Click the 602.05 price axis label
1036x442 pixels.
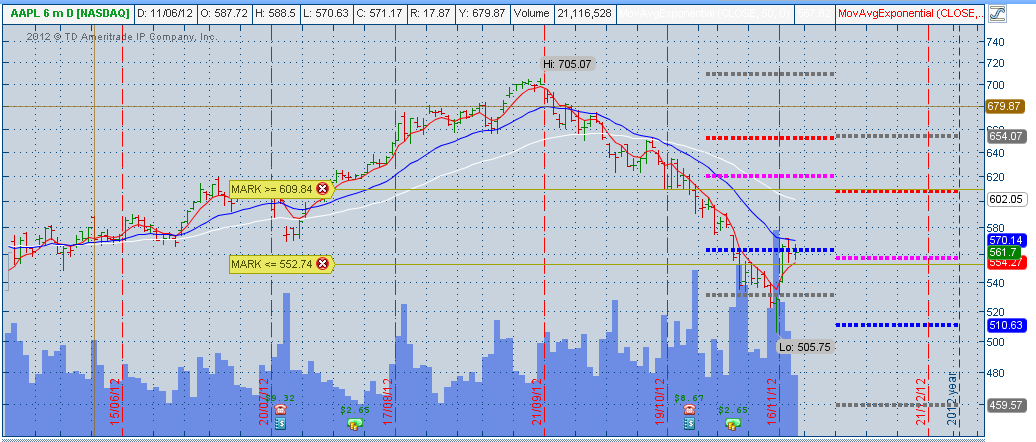1004,198
